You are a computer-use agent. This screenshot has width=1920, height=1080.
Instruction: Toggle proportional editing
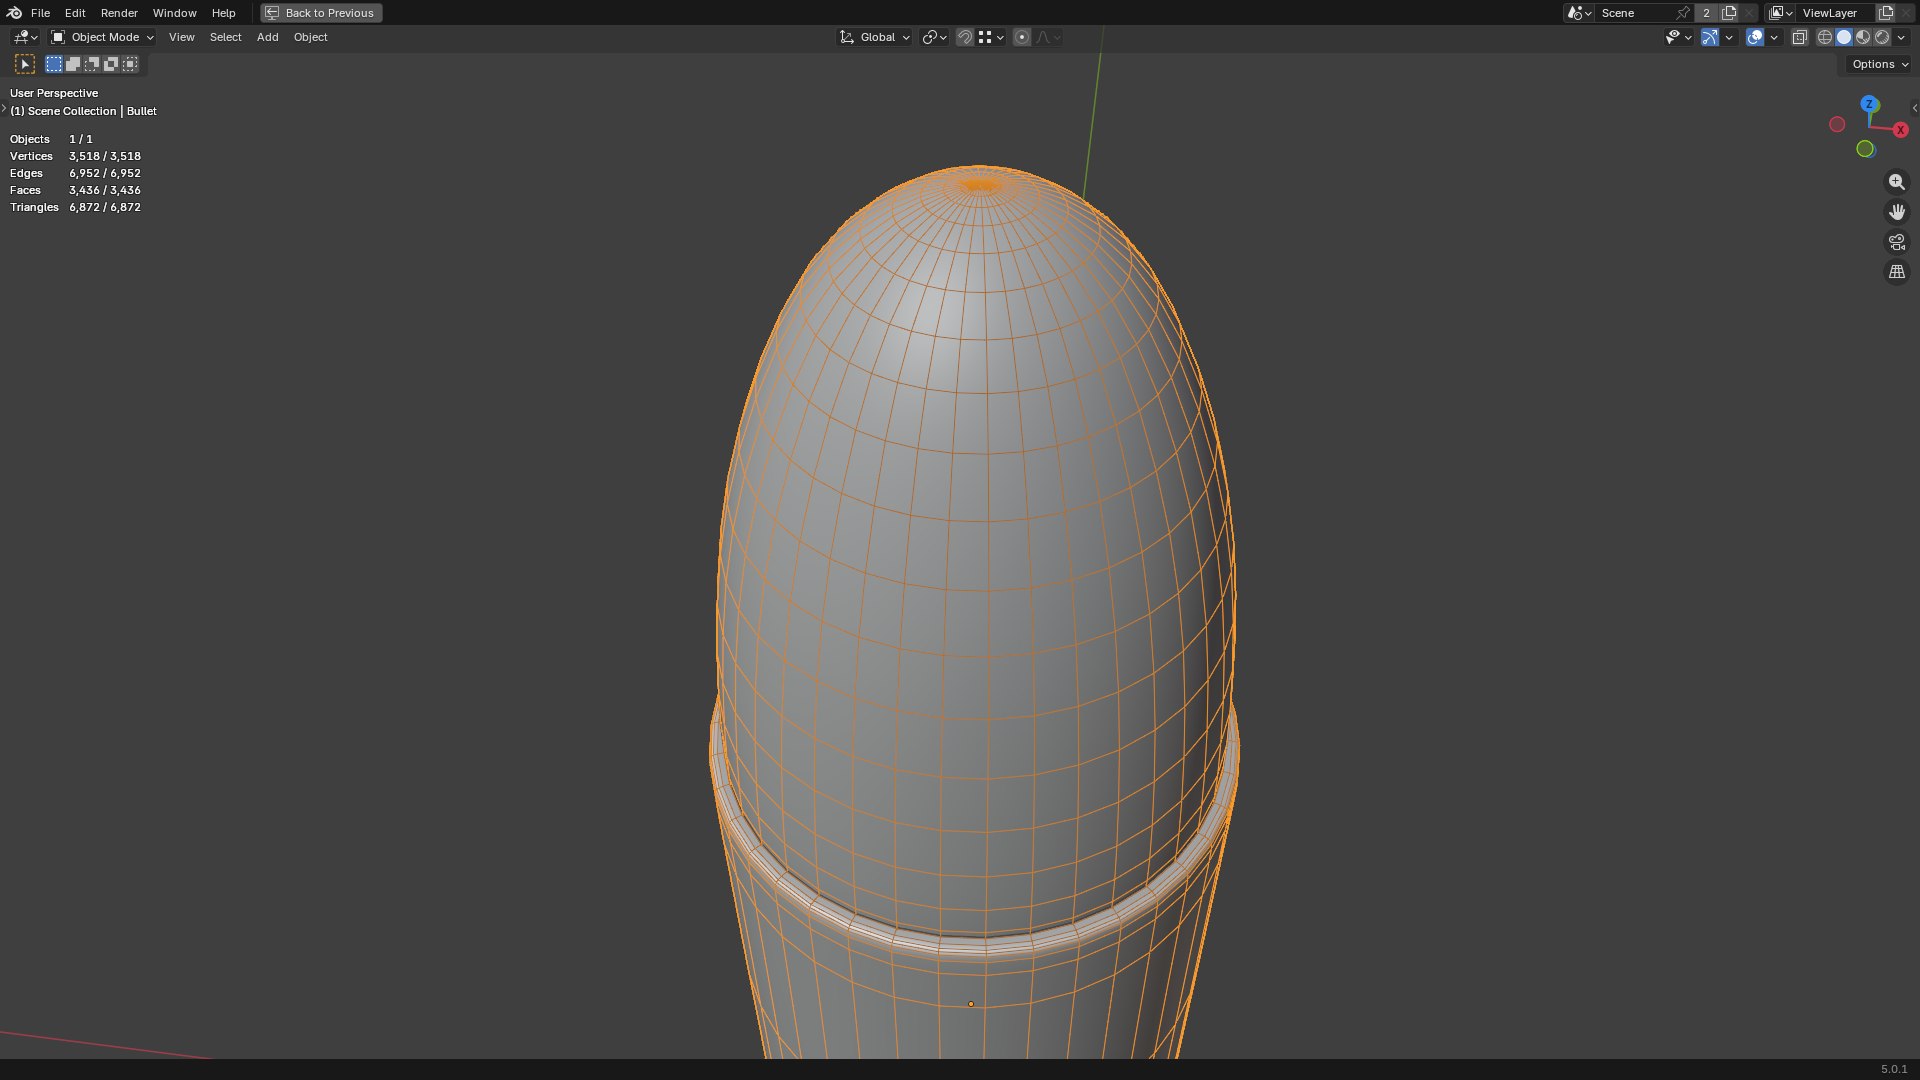tap(1021, 37)
